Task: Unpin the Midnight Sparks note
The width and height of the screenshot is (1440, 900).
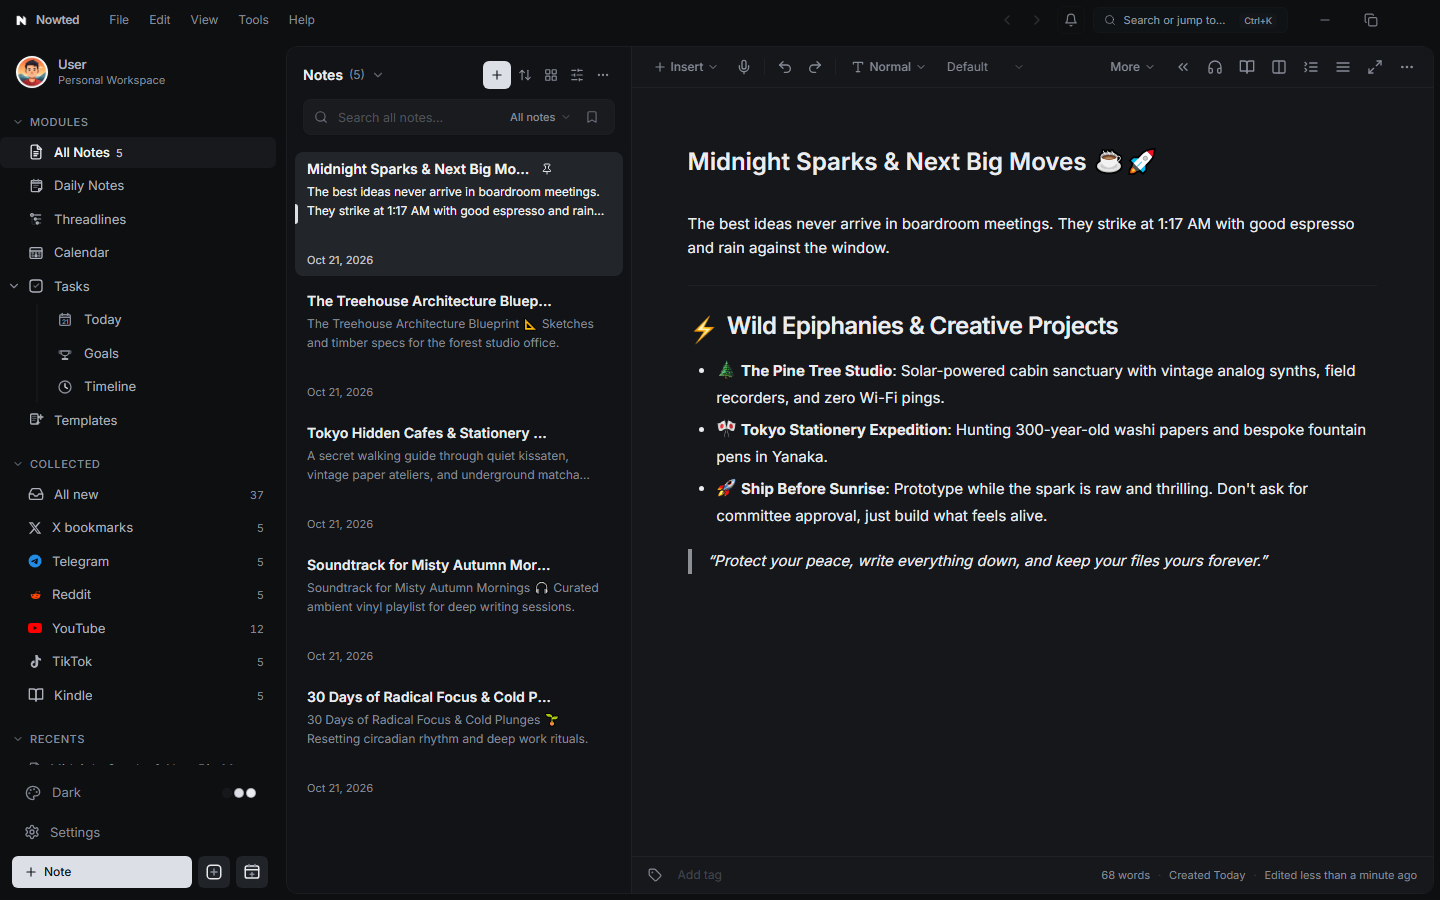Action: [x=547, y=169]
